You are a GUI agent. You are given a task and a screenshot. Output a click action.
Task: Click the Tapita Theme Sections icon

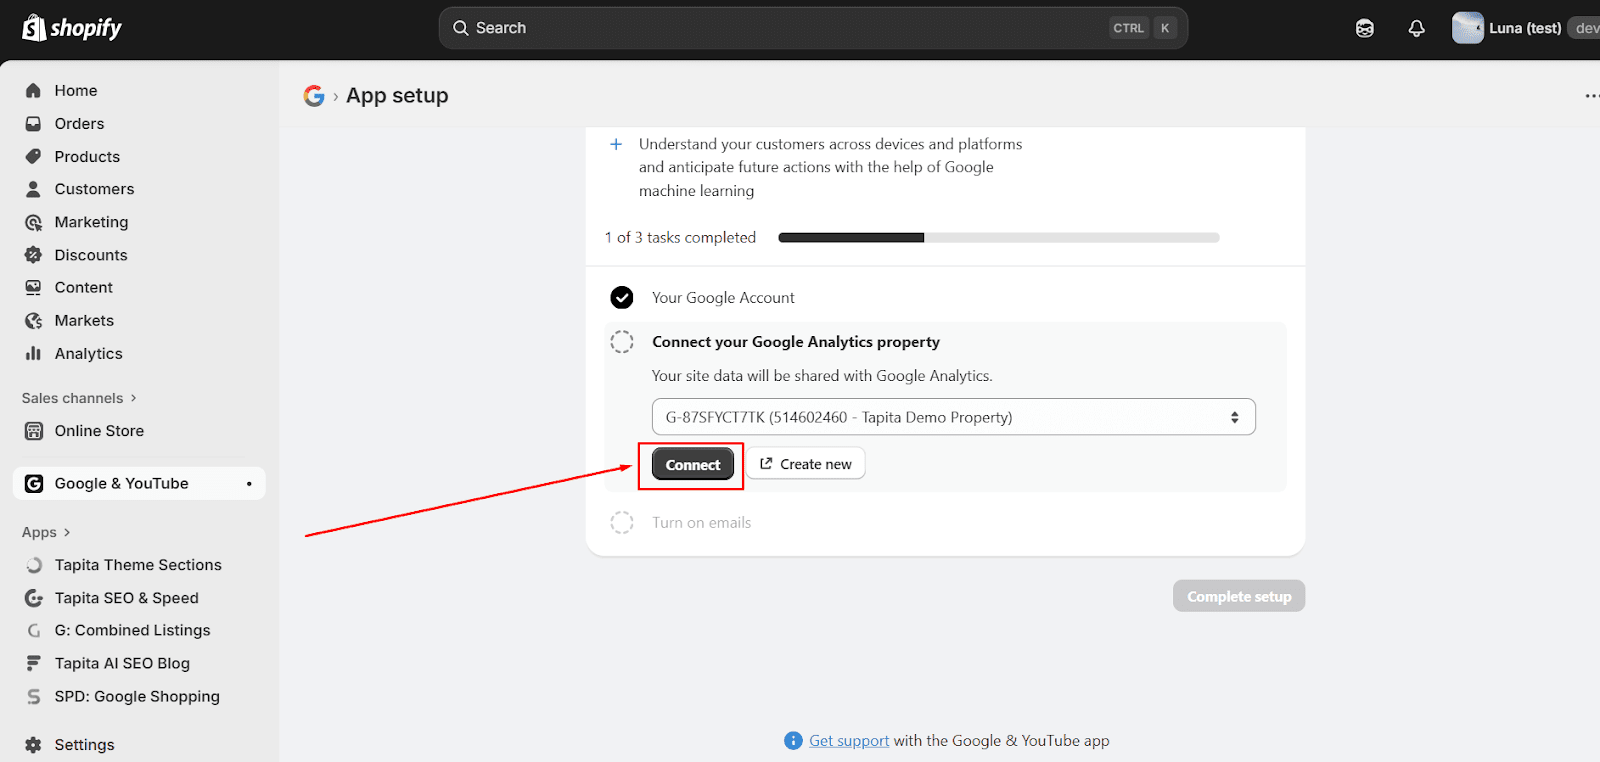click(x=33, y=565)
